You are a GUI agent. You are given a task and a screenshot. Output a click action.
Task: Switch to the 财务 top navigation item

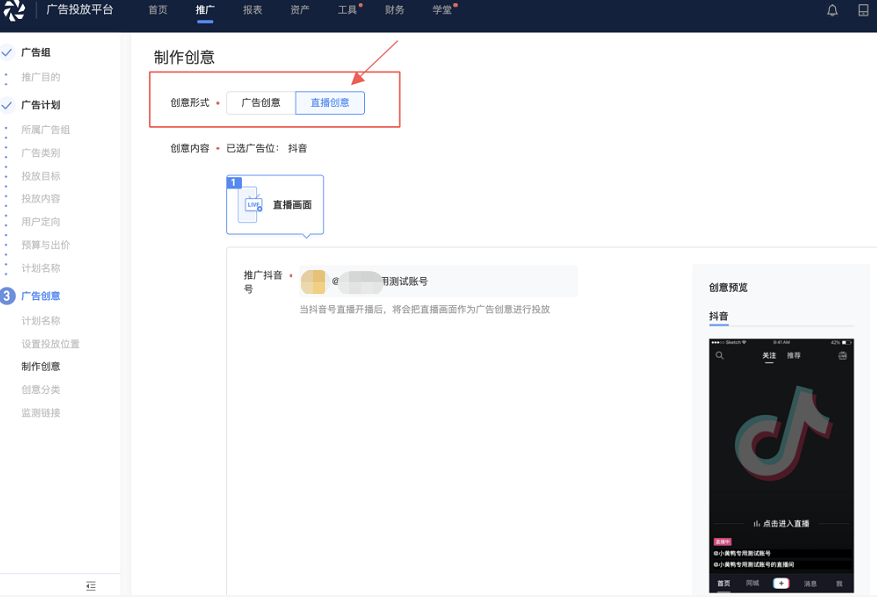395,10
